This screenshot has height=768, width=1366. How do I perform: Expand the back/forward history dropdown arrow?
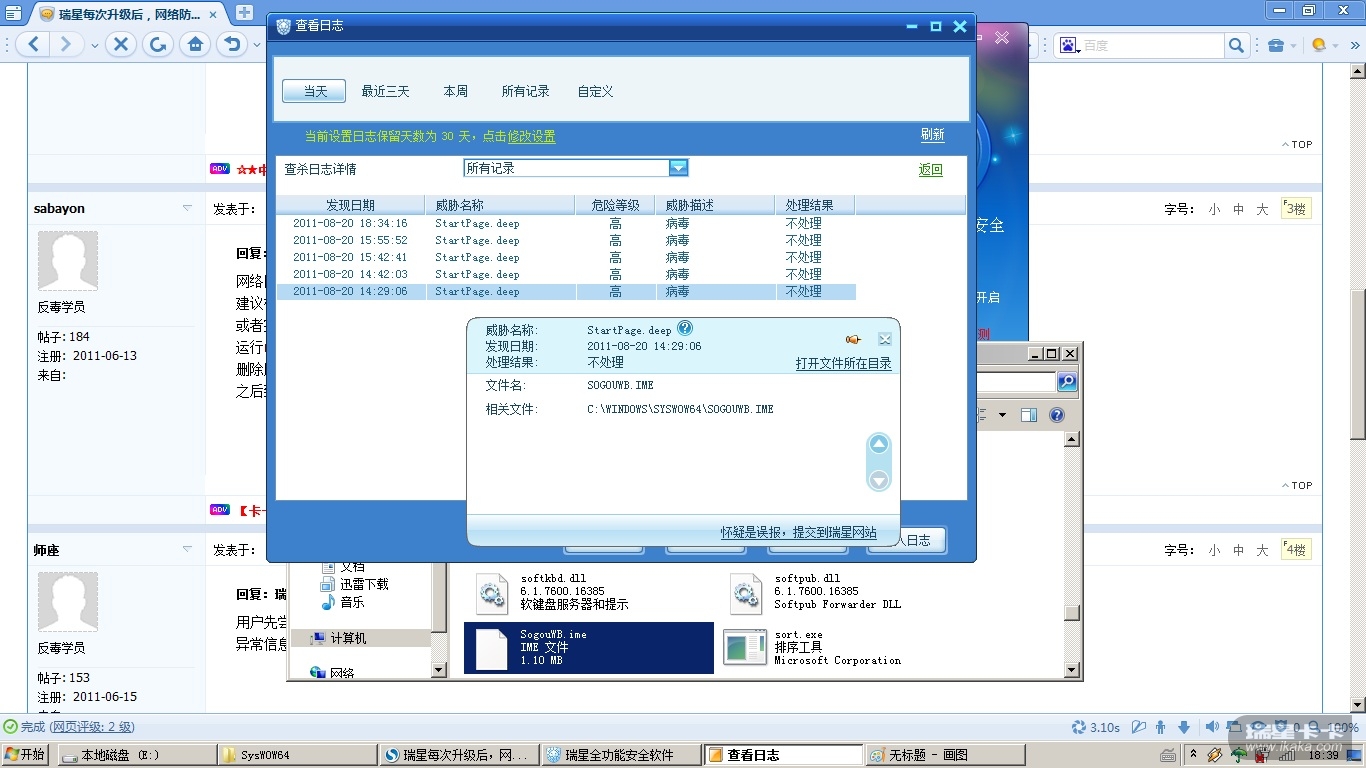tap(95, 45)
